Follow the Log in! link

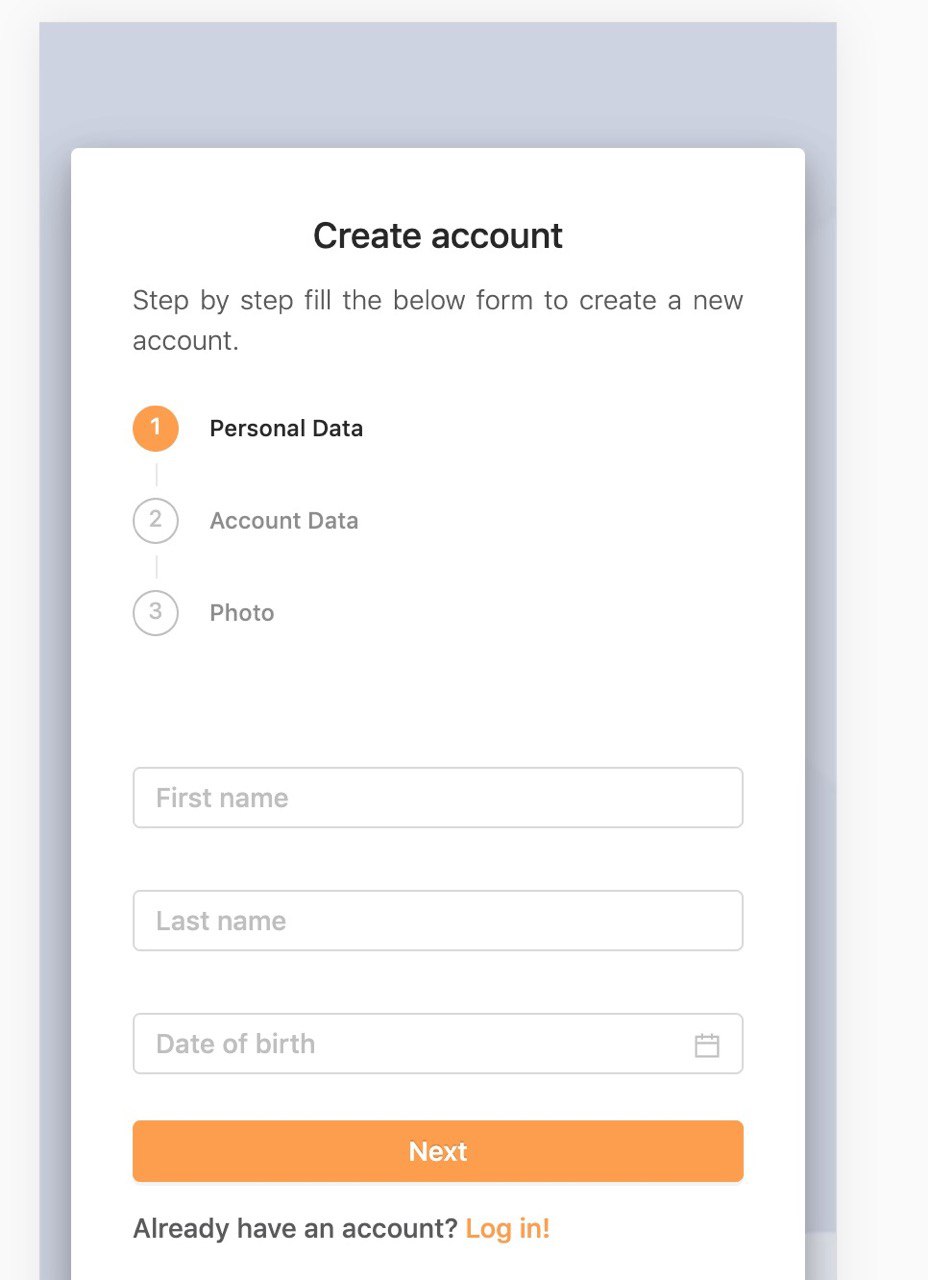508,1228
